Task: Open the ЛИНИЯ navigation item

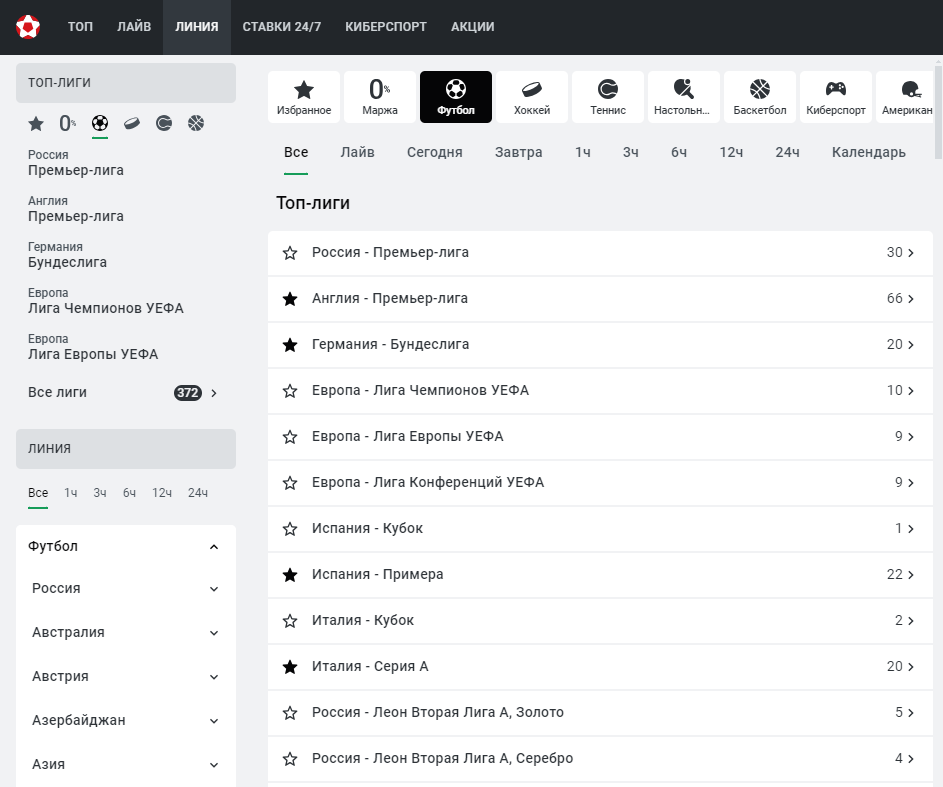Action: pyautogui.click(x=197, y=27)
